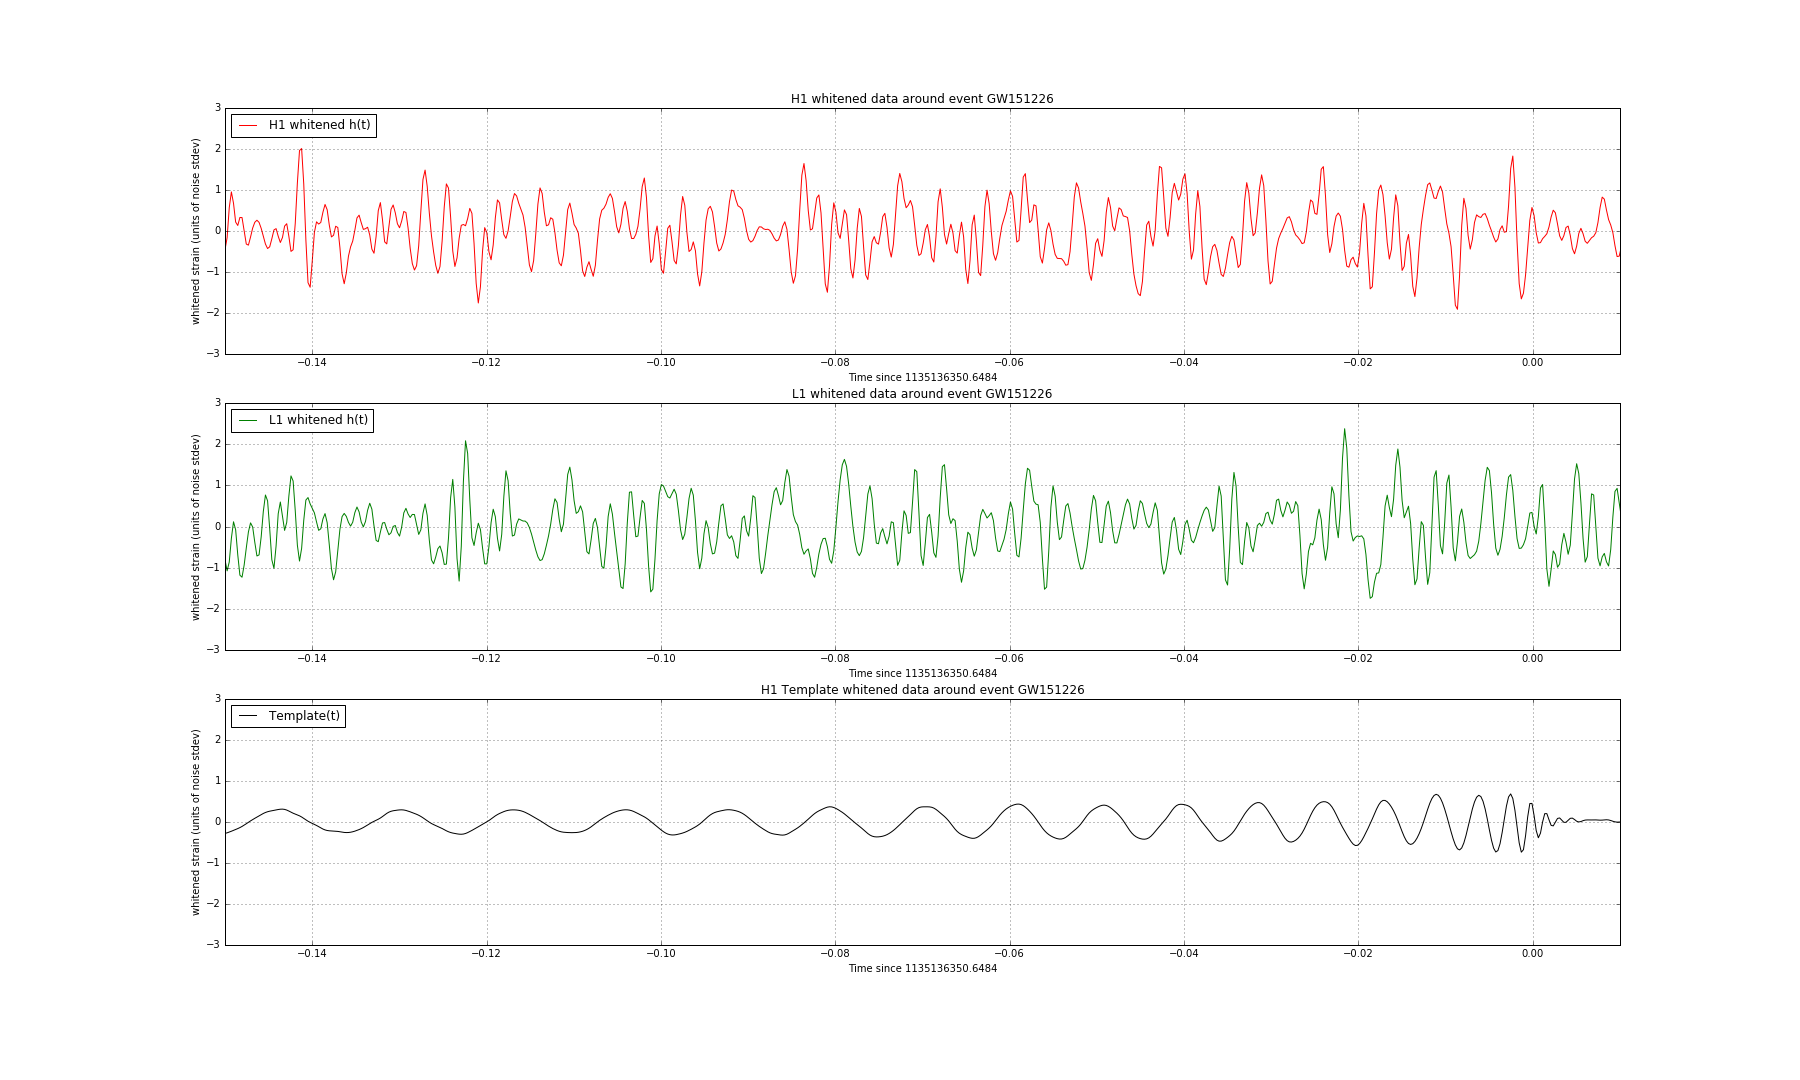Click the title 'L1 whitened data around event GW151226'
1800x1080 pixels.
(922, 394)
